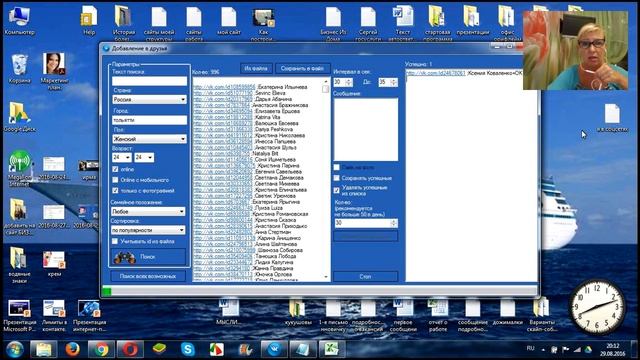Switch to Firefox in the taskbar
The image size is (640, 360).
(73, 349)
